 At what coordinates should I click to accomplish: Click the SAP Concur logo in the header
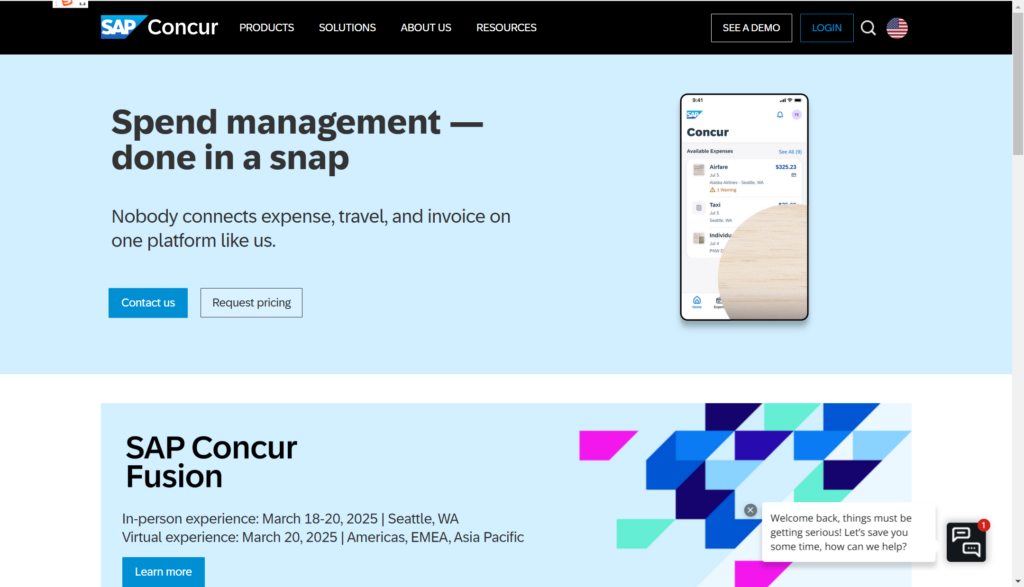(159, 27)
